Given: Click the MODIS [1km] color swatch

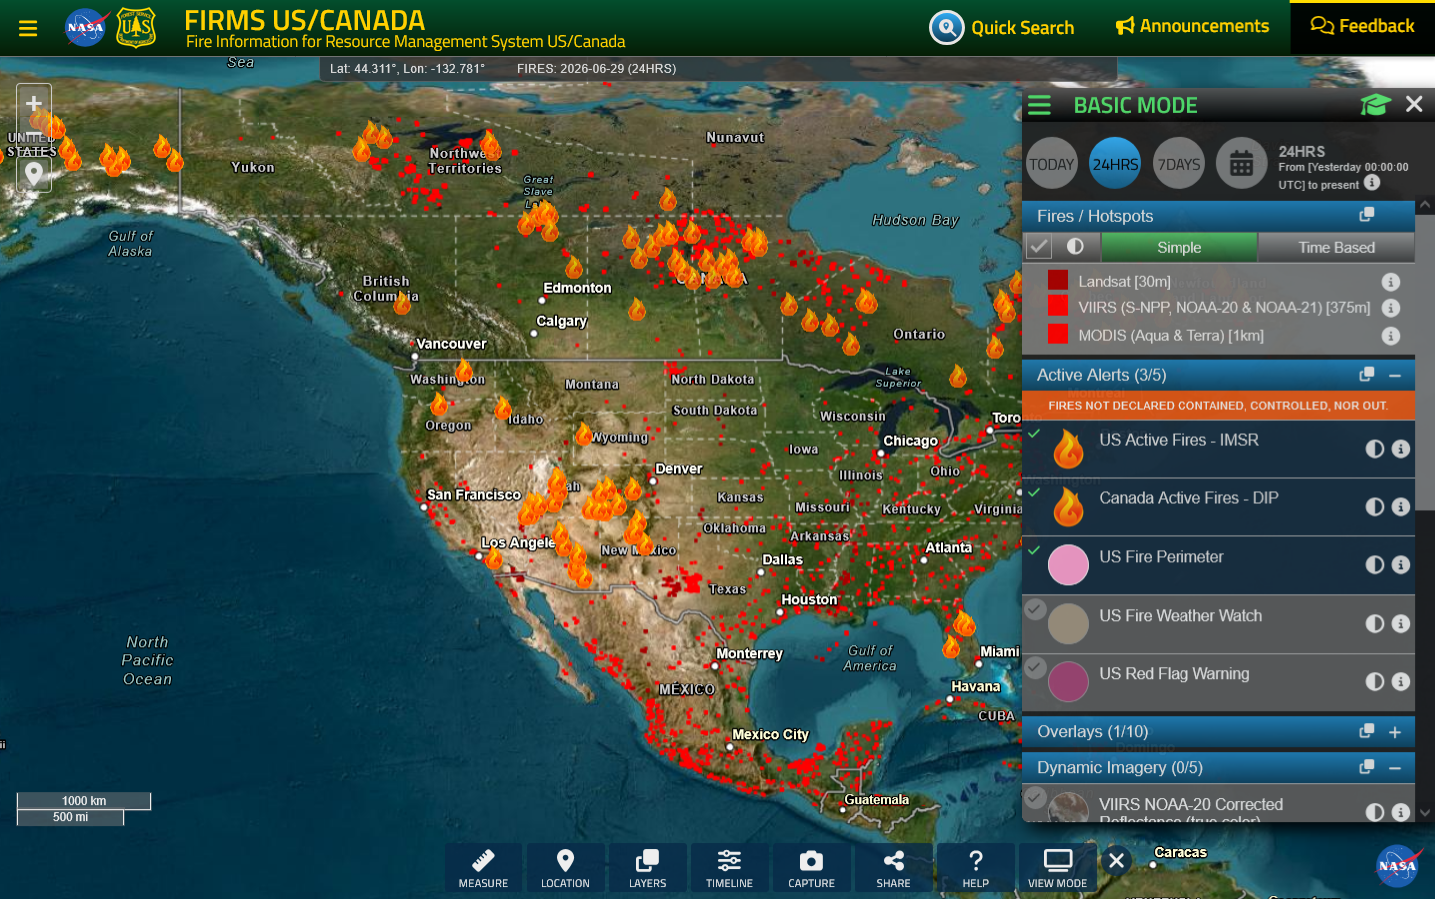Looking at the screenshot, I should tap(1058, 334).
